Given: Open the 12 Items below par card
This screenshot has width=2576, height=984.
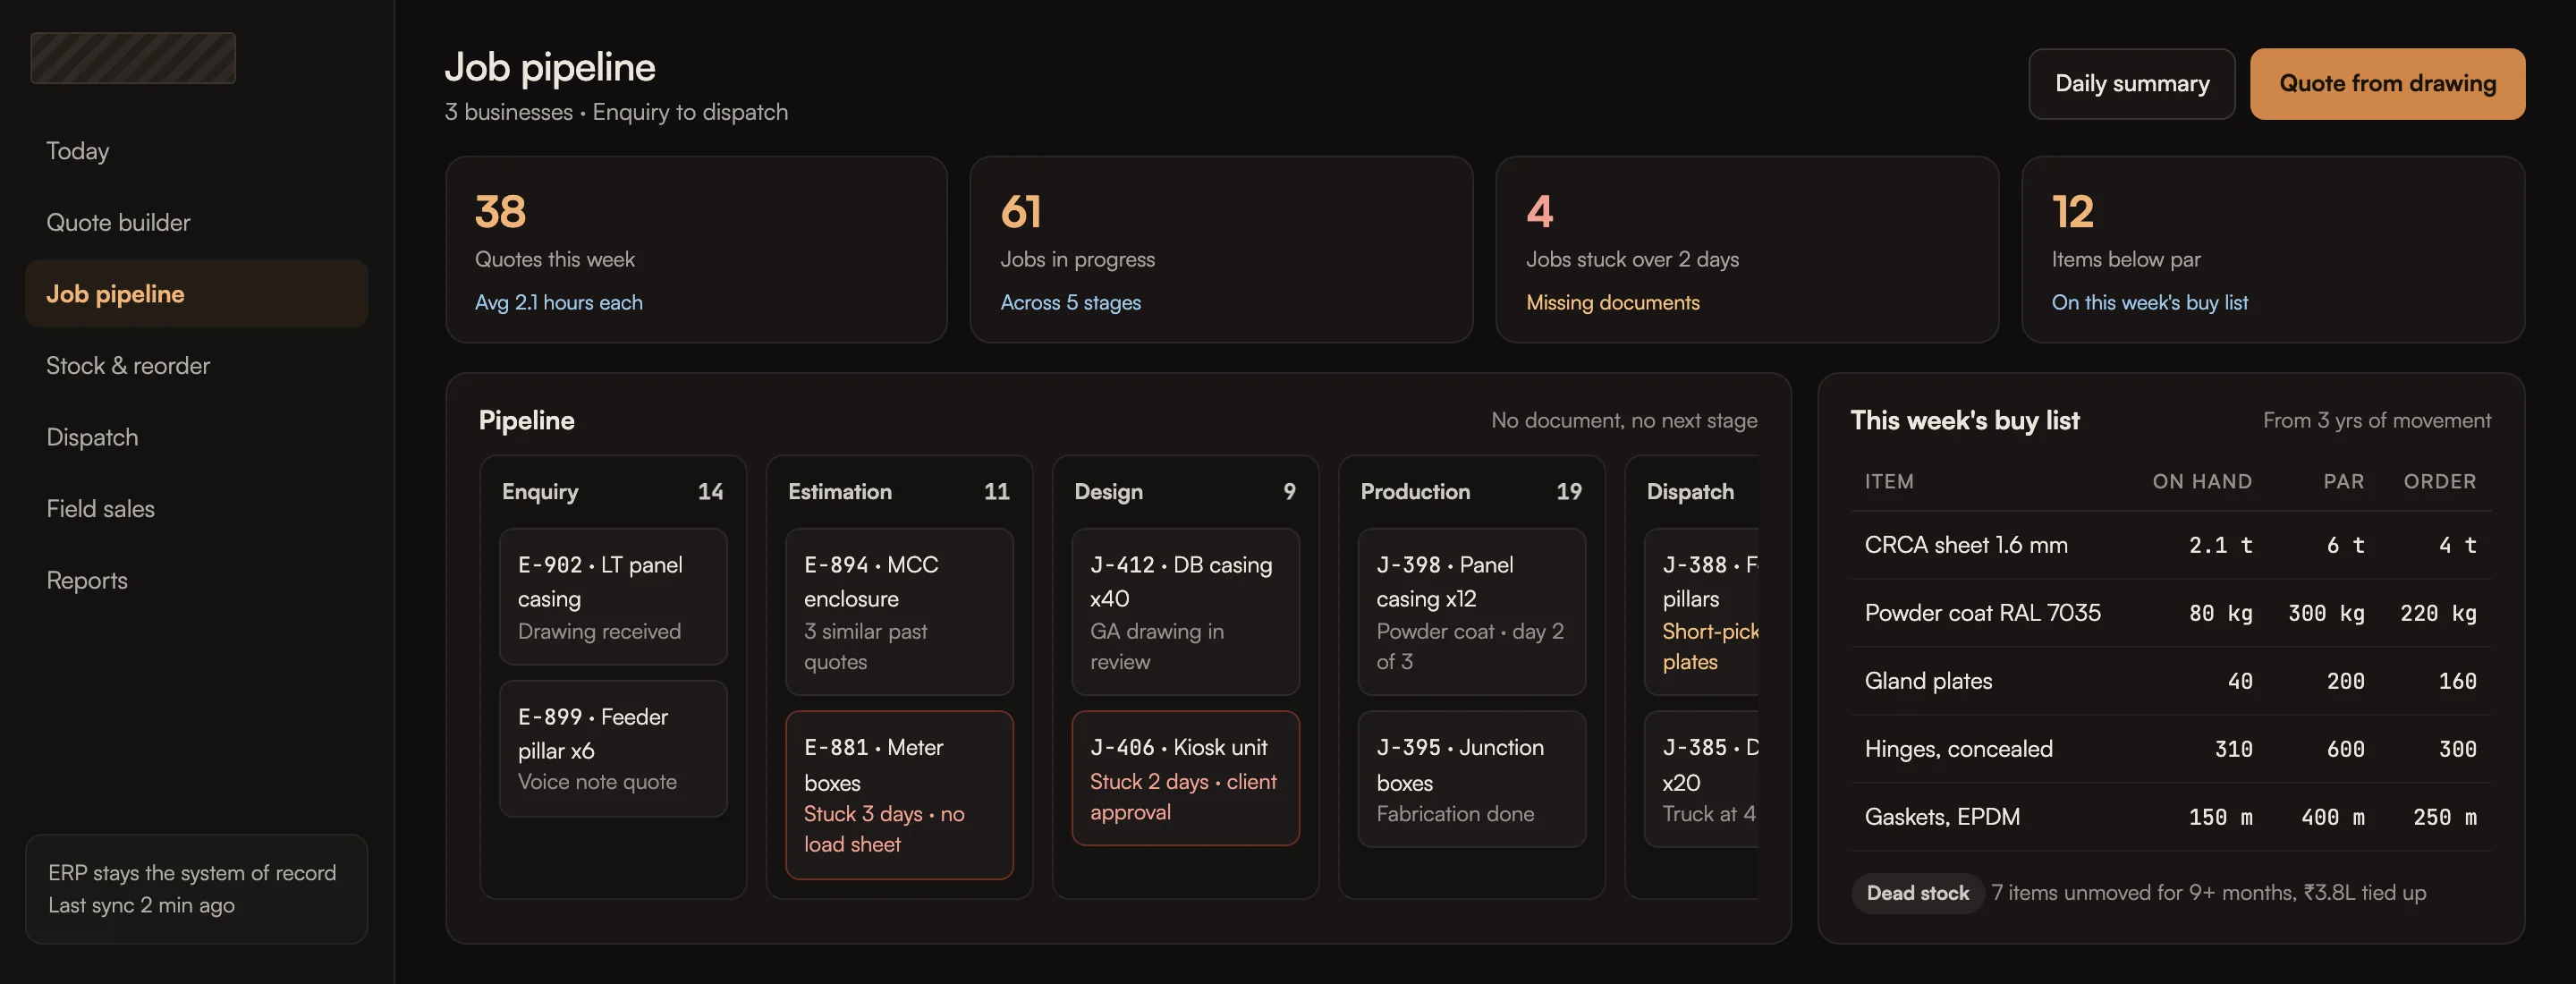Looking at the screenshot, I should 2273,249.
